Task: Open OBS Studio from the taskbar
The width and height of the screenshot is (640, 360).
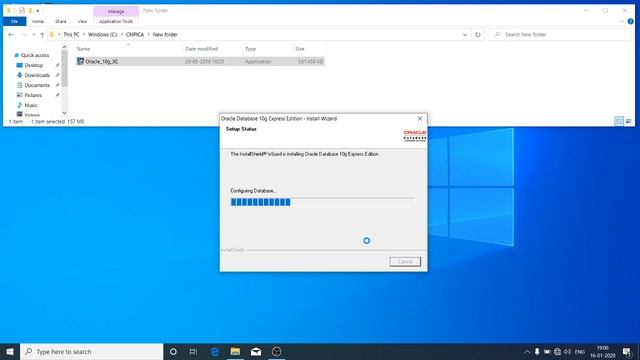Action: pos(276,351)
